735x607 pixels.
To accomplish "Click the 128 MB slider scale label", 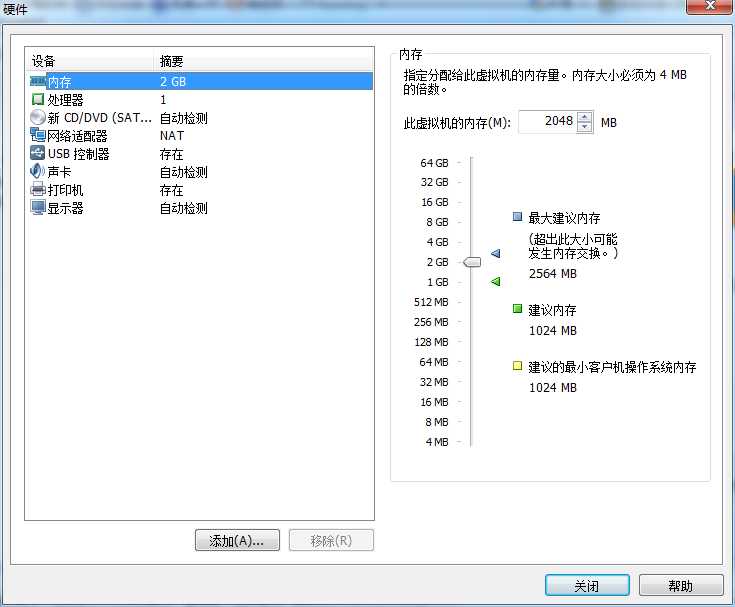I will [431, 342].
